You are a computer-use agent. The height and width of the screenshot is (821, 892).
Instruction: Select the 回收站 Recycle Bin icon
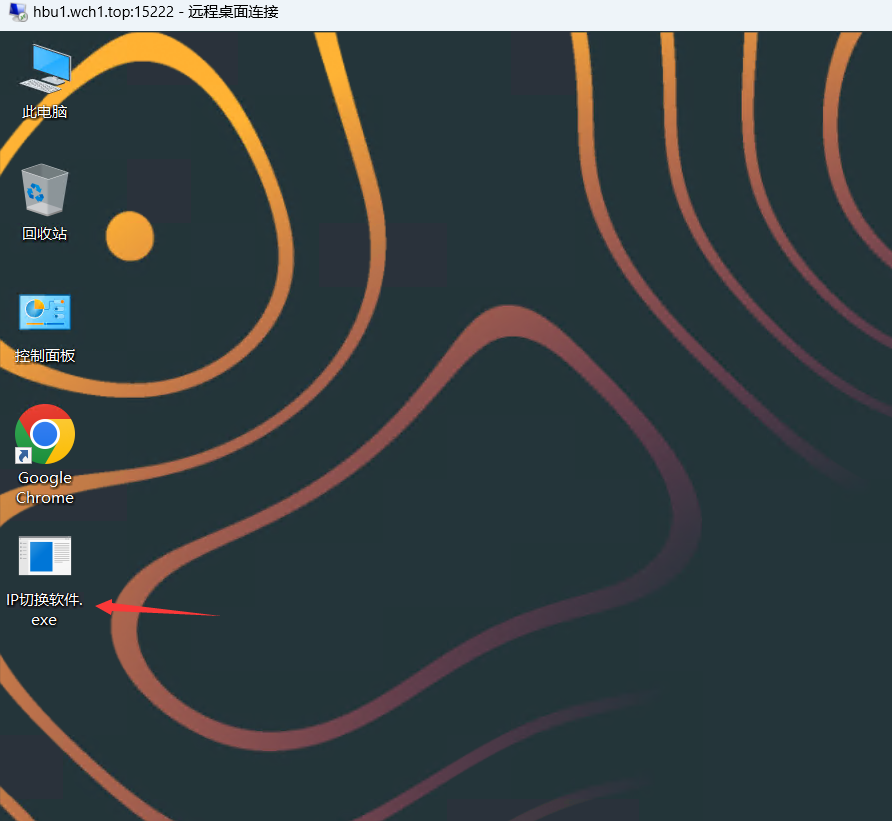[45, 190]
